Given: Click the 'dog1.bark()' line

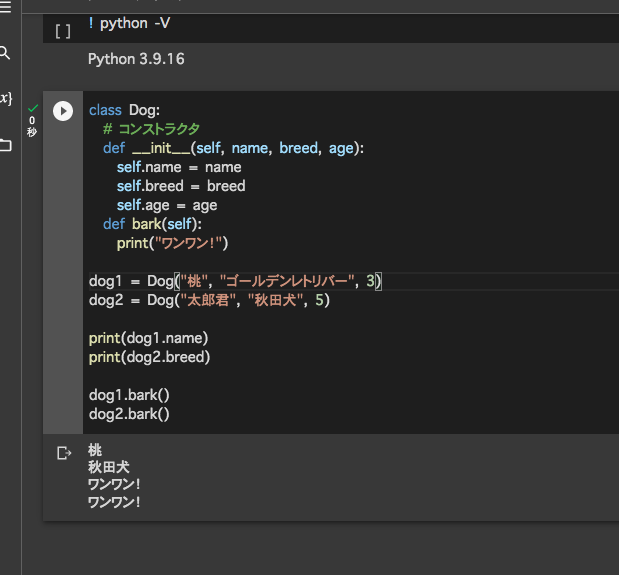Looking at the screenshot, I should pos(129,395).
